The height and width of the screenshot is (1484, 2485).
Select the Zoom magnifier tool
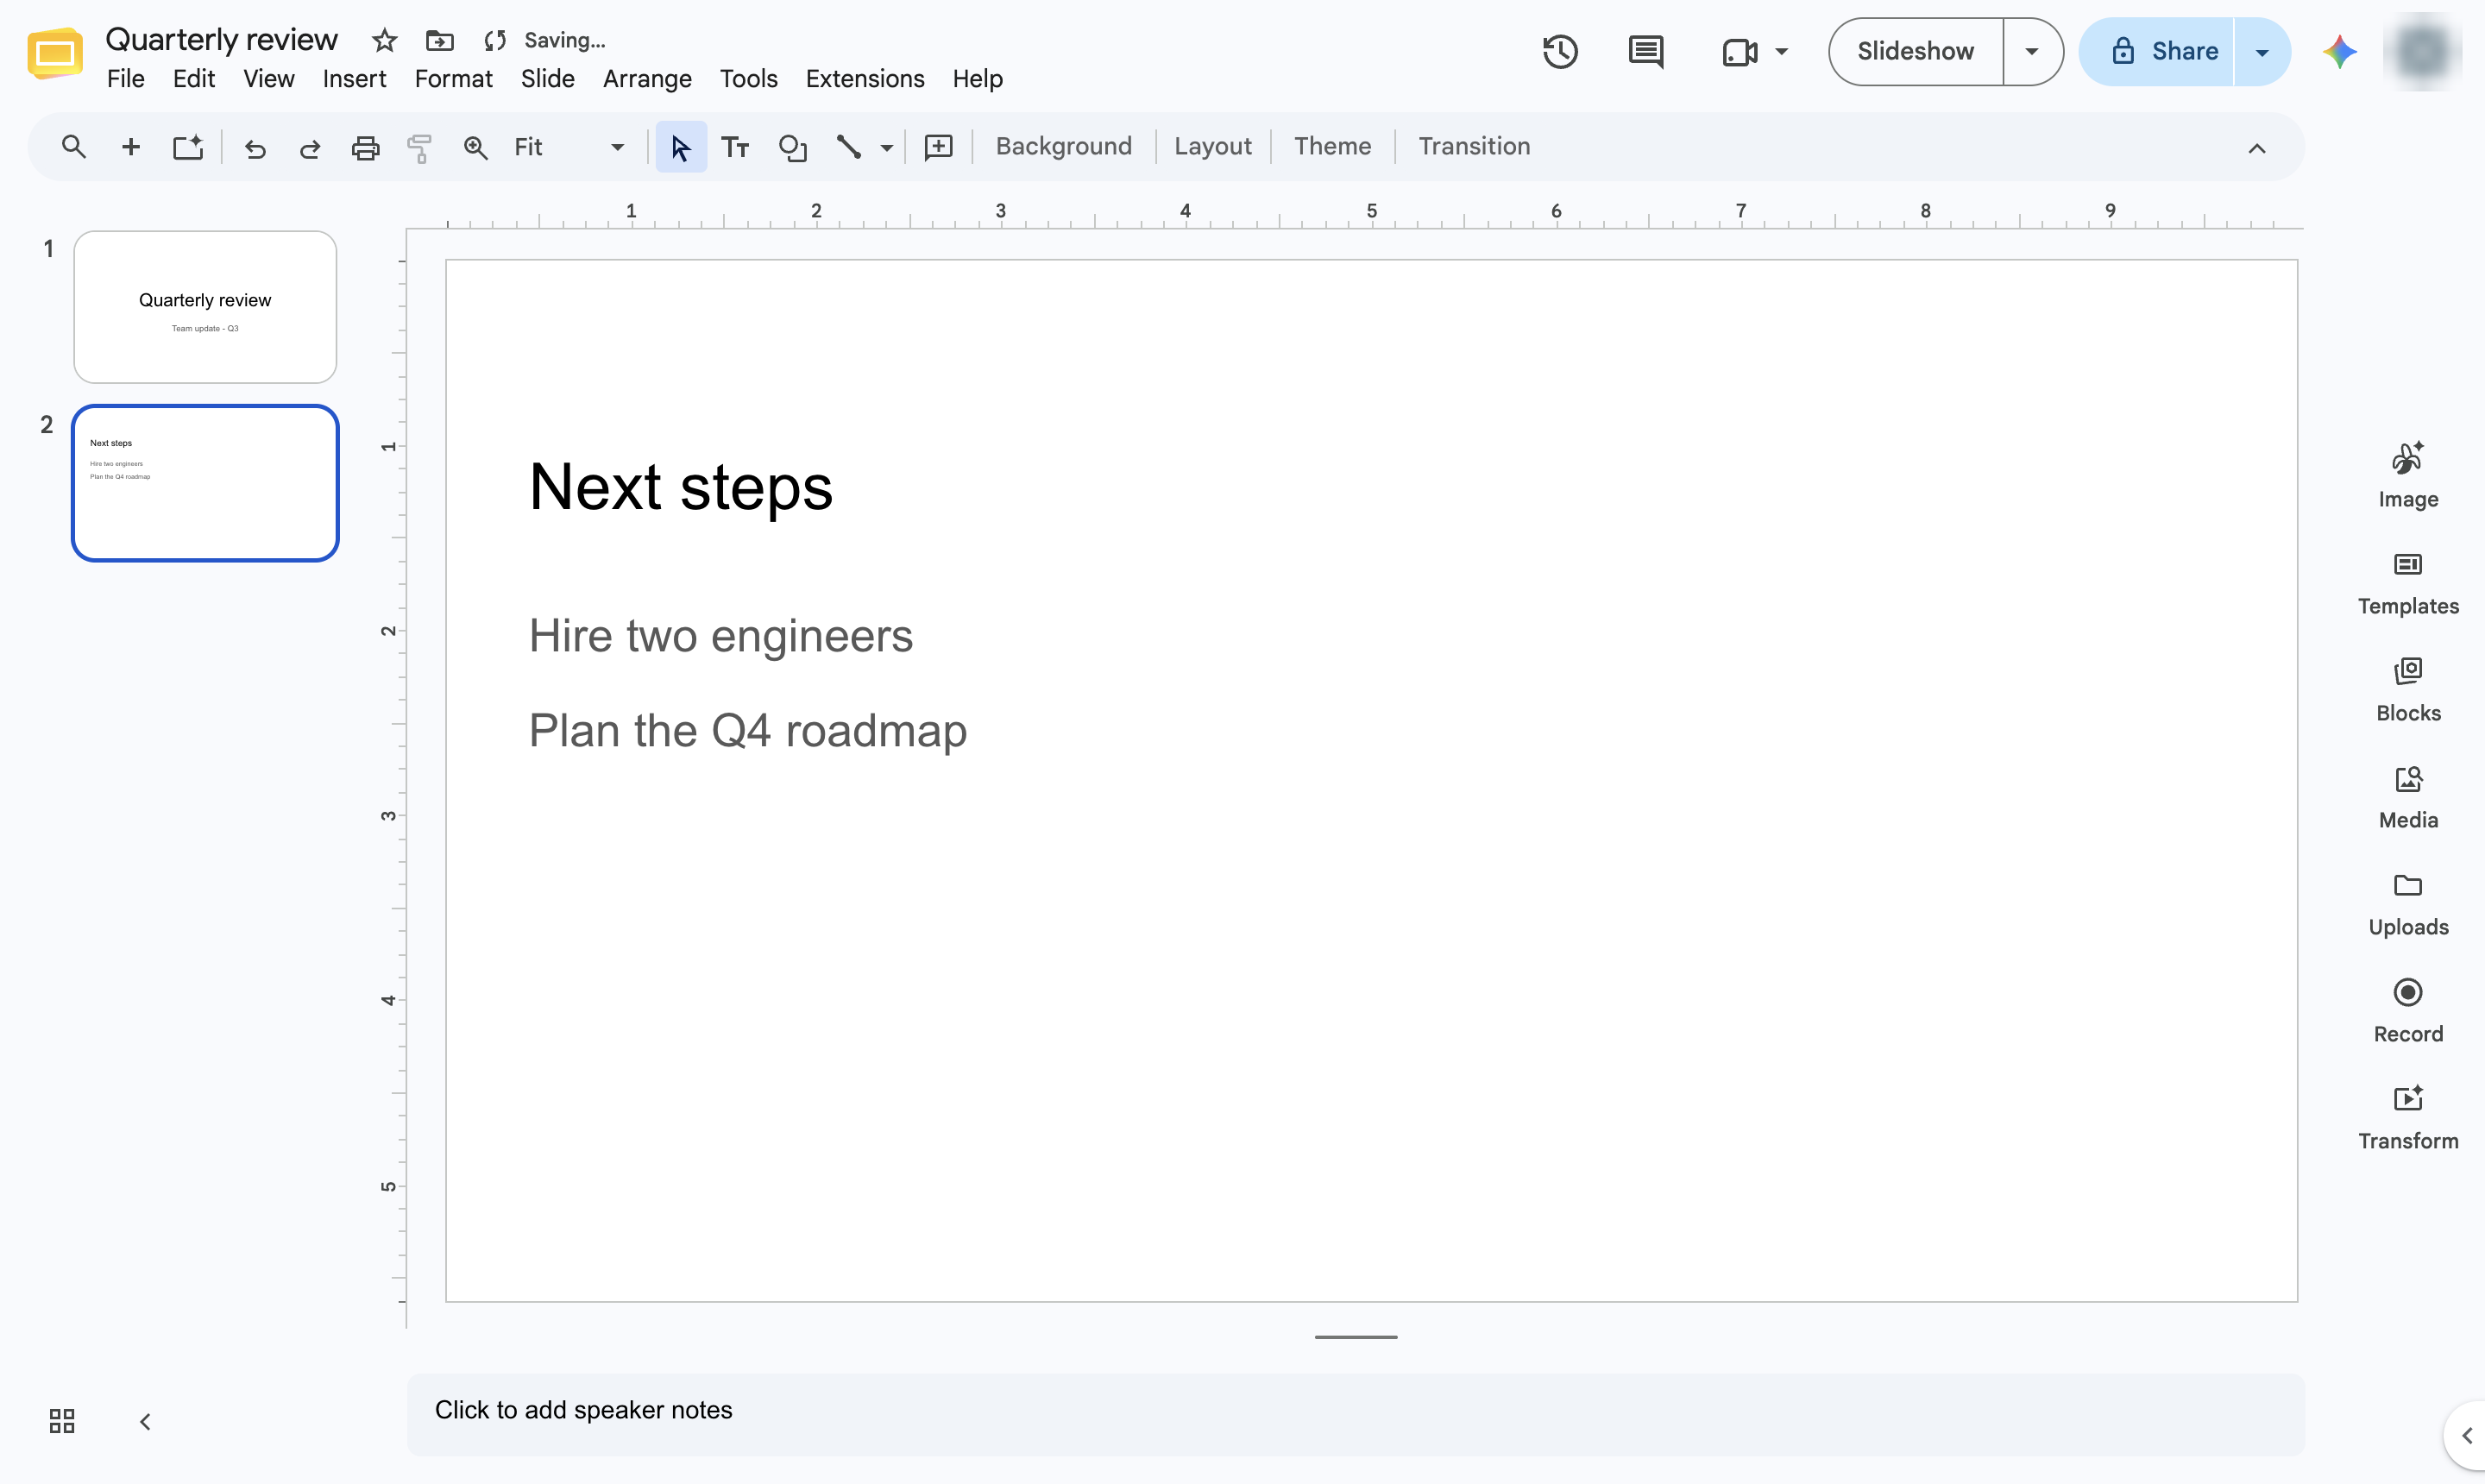(x=475, y=148)
